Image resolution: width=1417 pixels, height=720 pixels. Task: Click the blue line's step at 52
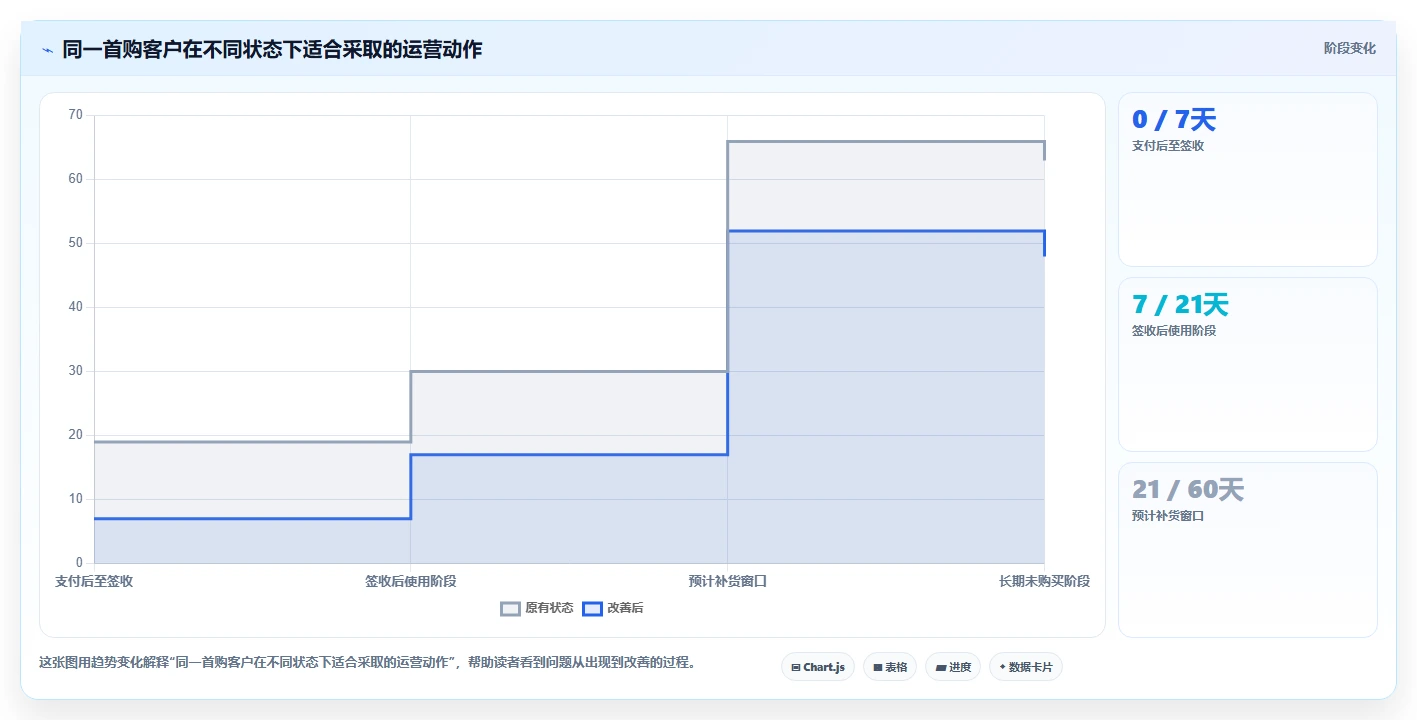pyautogui.click(x=886, y=231)
